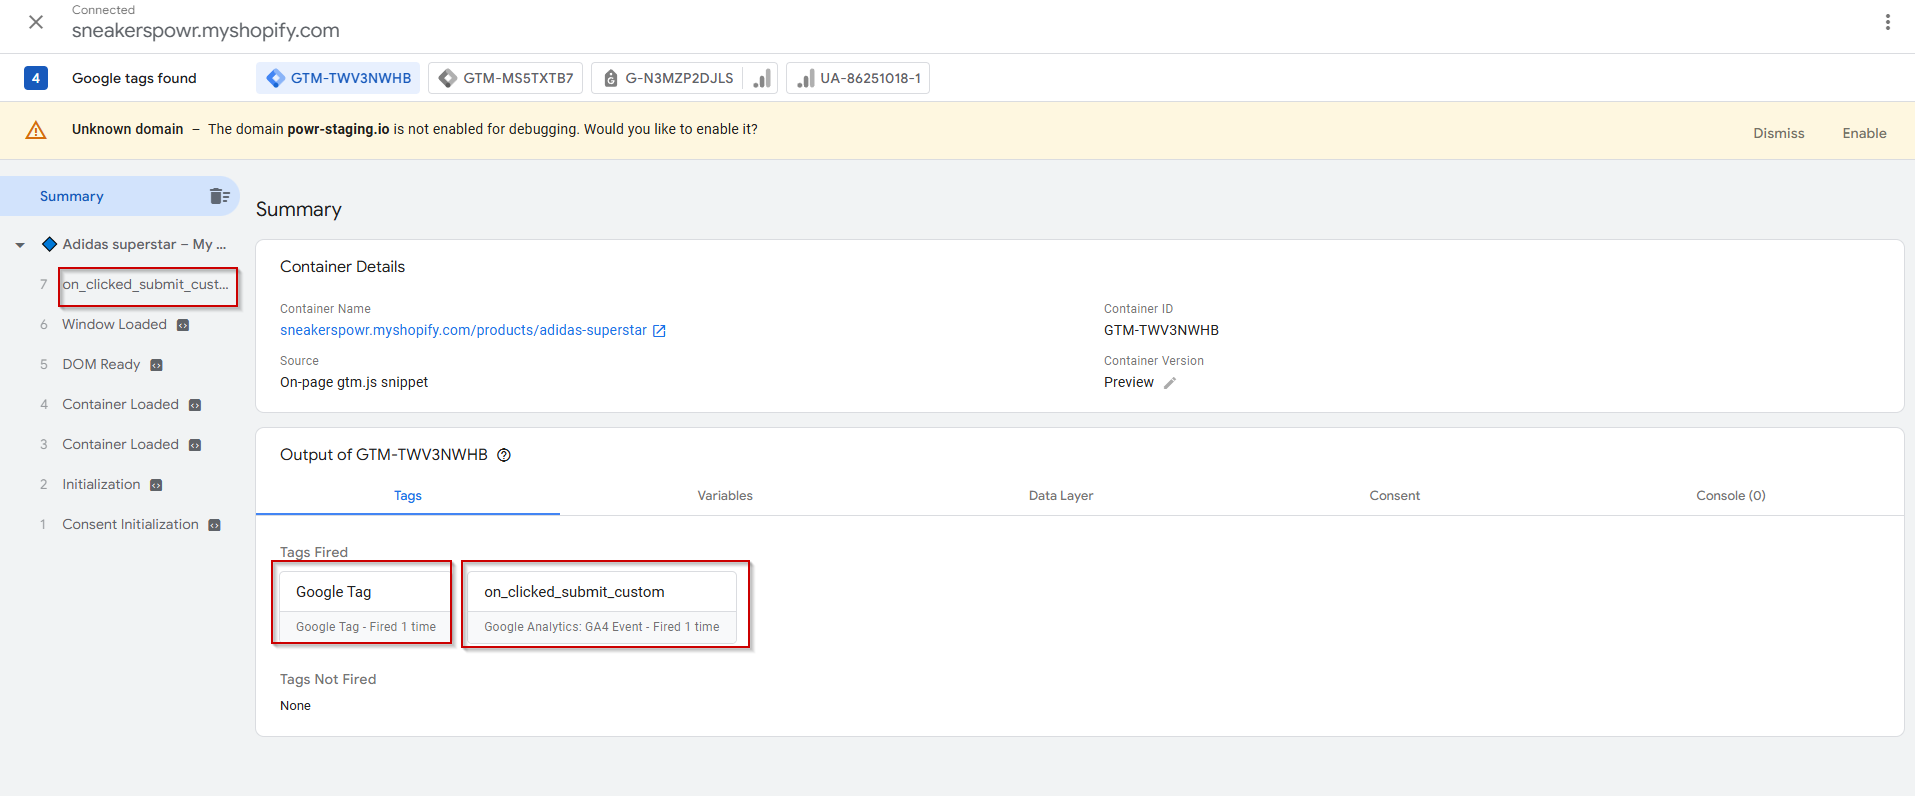This screenshot has width=1915, height=796.
Task: Close the Tag Assistant debug session
Action: coord(36,22)
